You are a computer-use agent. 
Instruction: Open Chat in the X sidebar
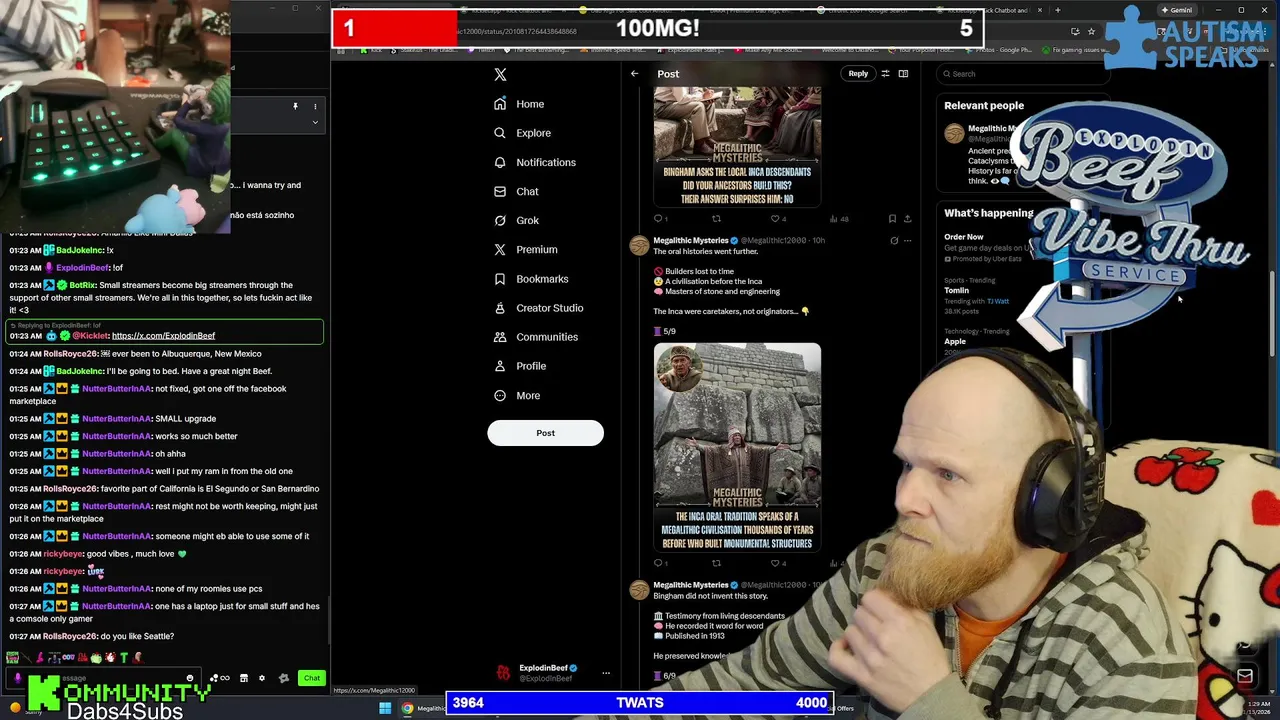(x=516, y=191)
